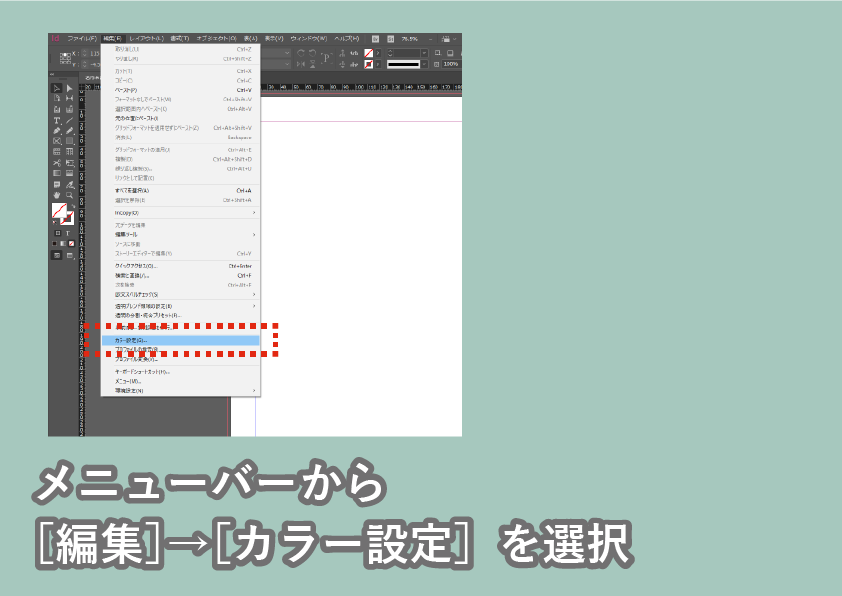Select the Gradient Swatch tool

tap(57, 173)
